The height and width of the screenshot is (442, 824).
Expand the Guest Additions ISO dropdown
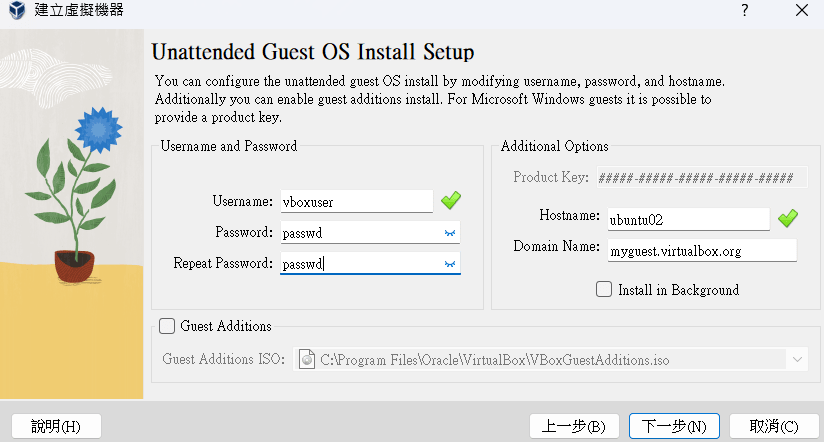[x=797, y=359]
